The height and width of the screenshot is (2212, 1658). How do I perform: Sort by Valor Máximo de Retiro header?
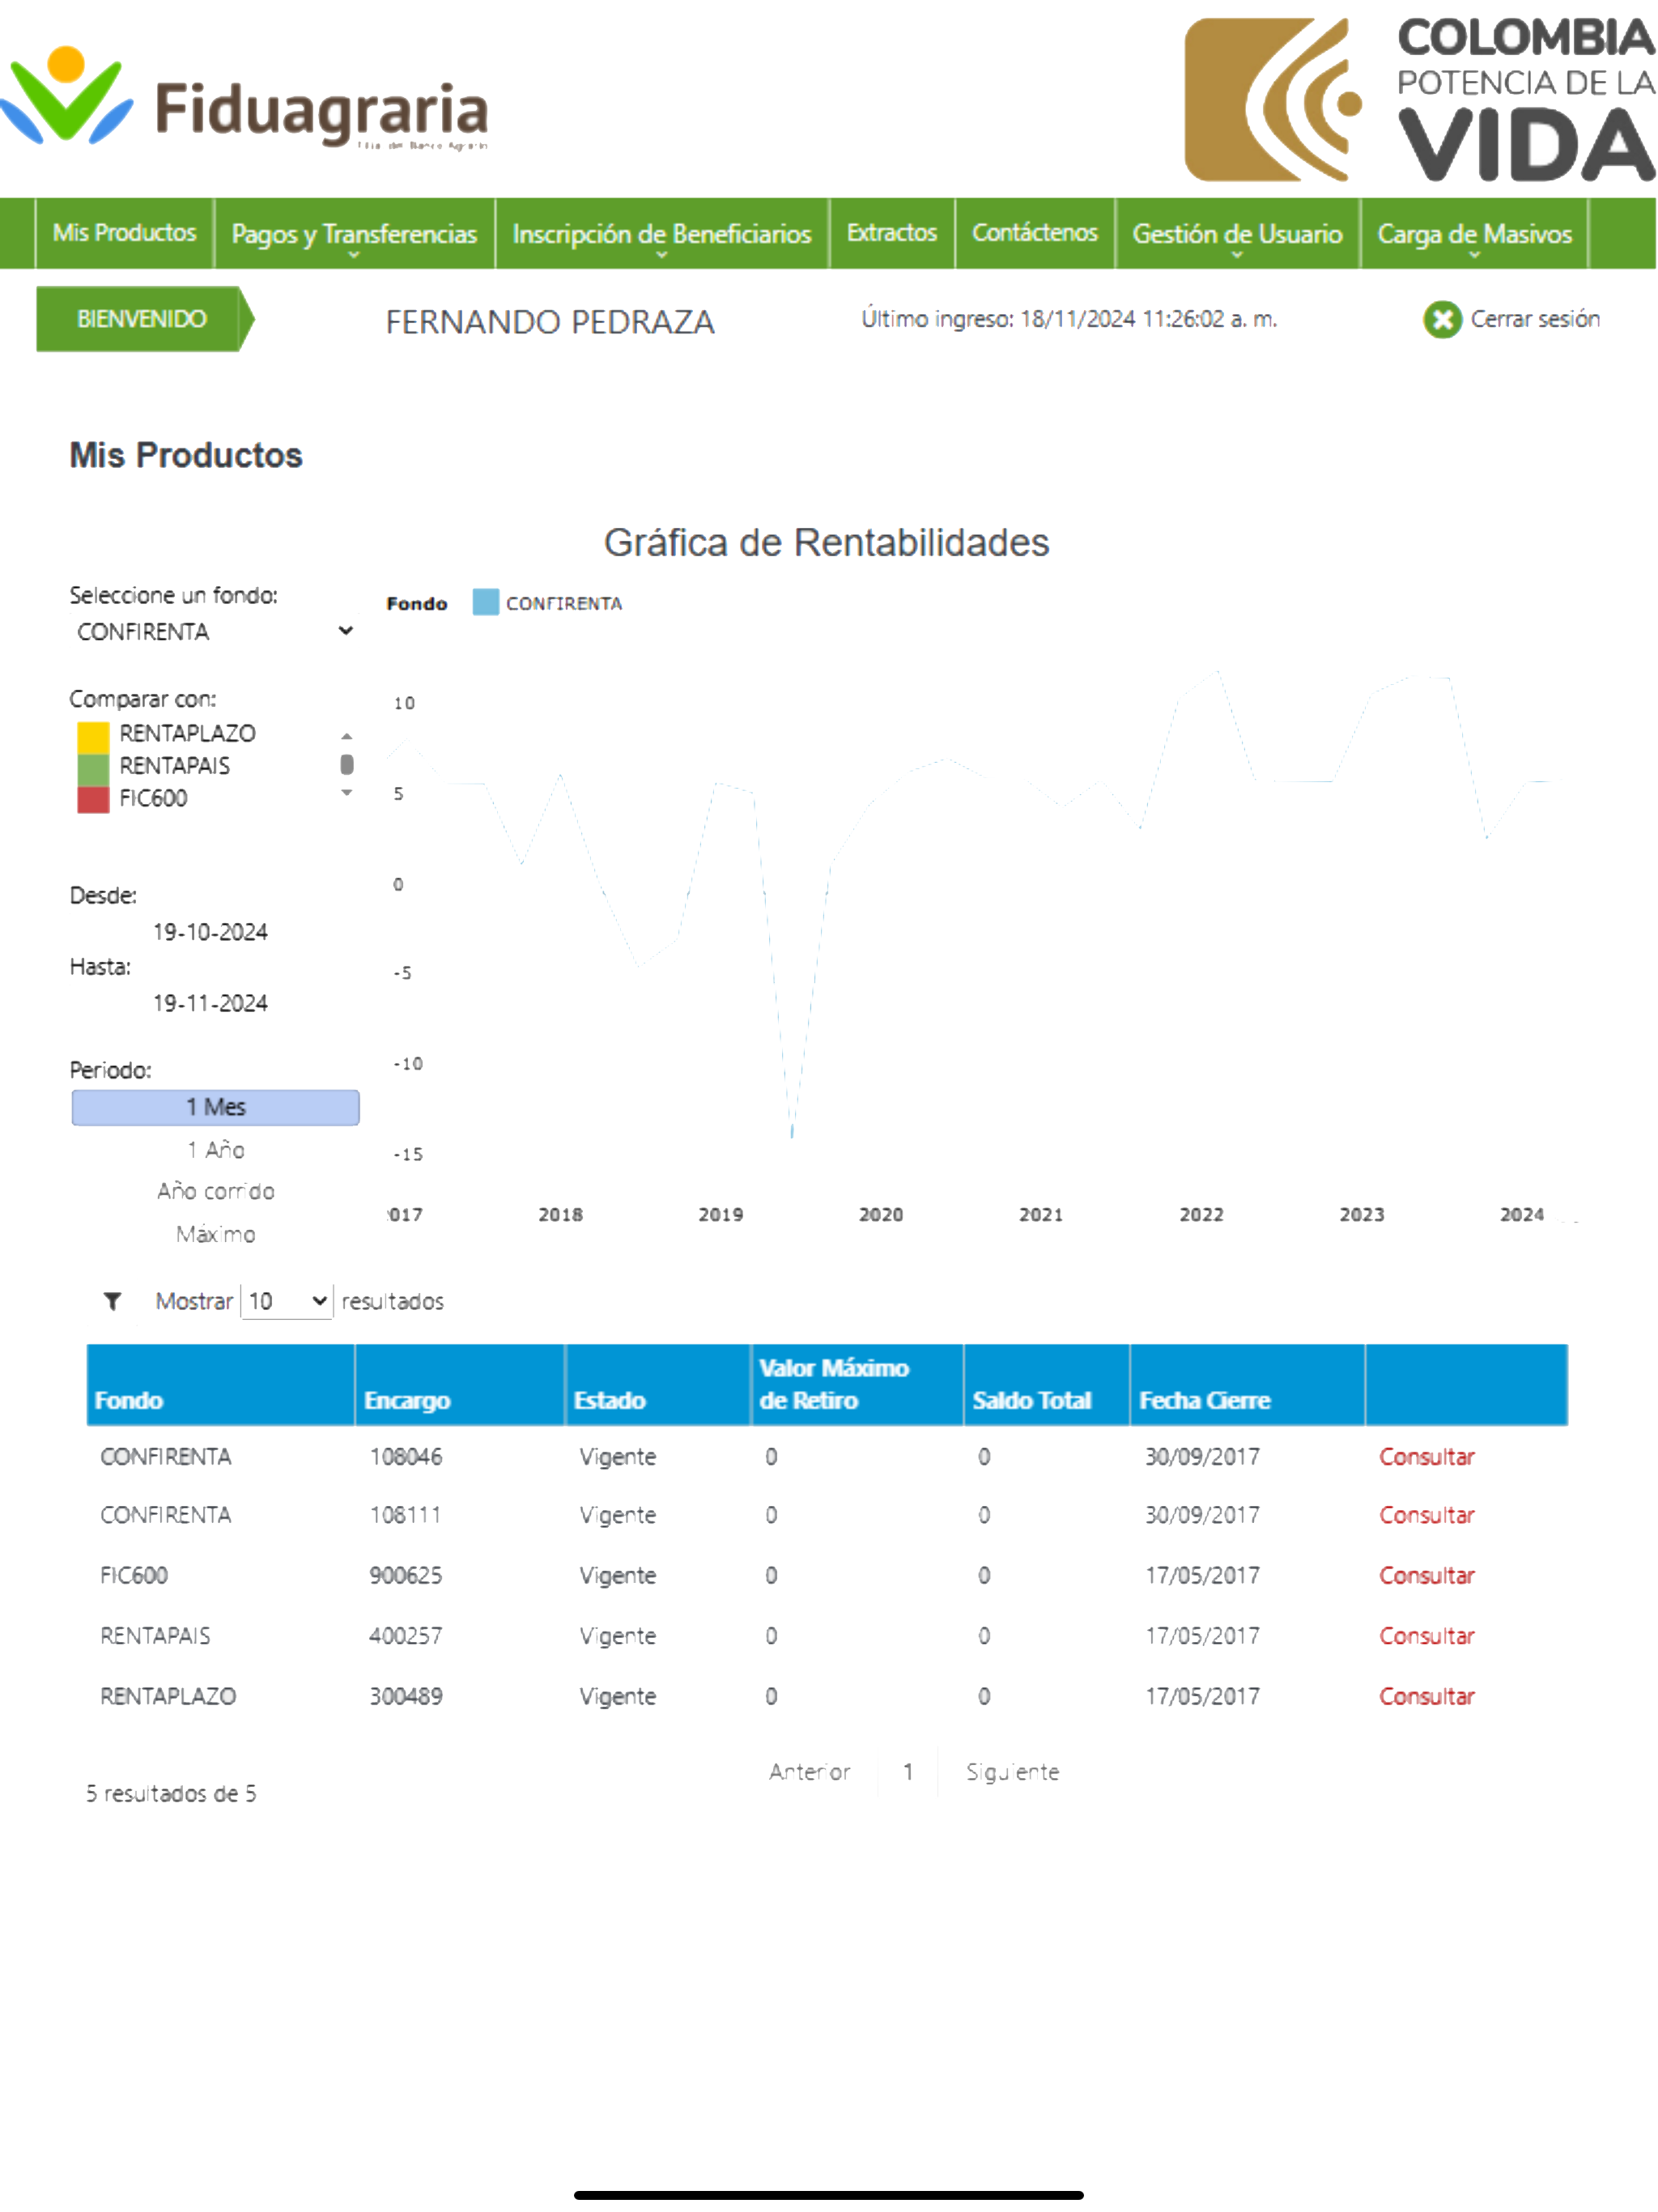coord(857,1385)
